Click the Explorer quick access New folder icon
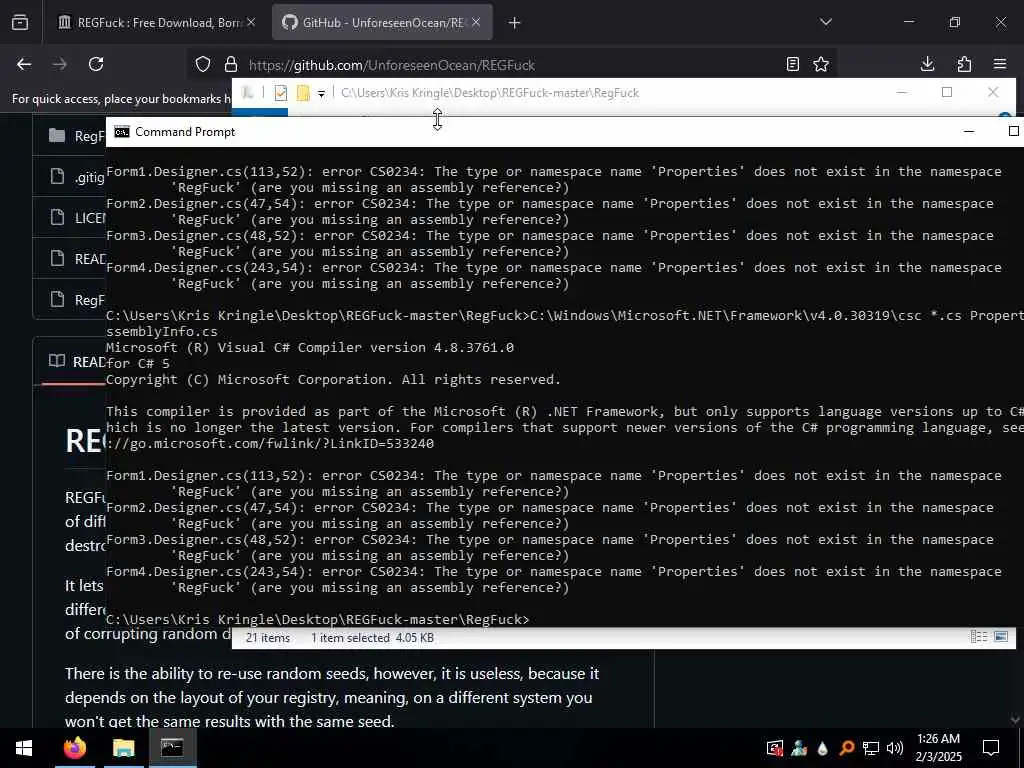The image size is (1024, 768). point(303,93)
